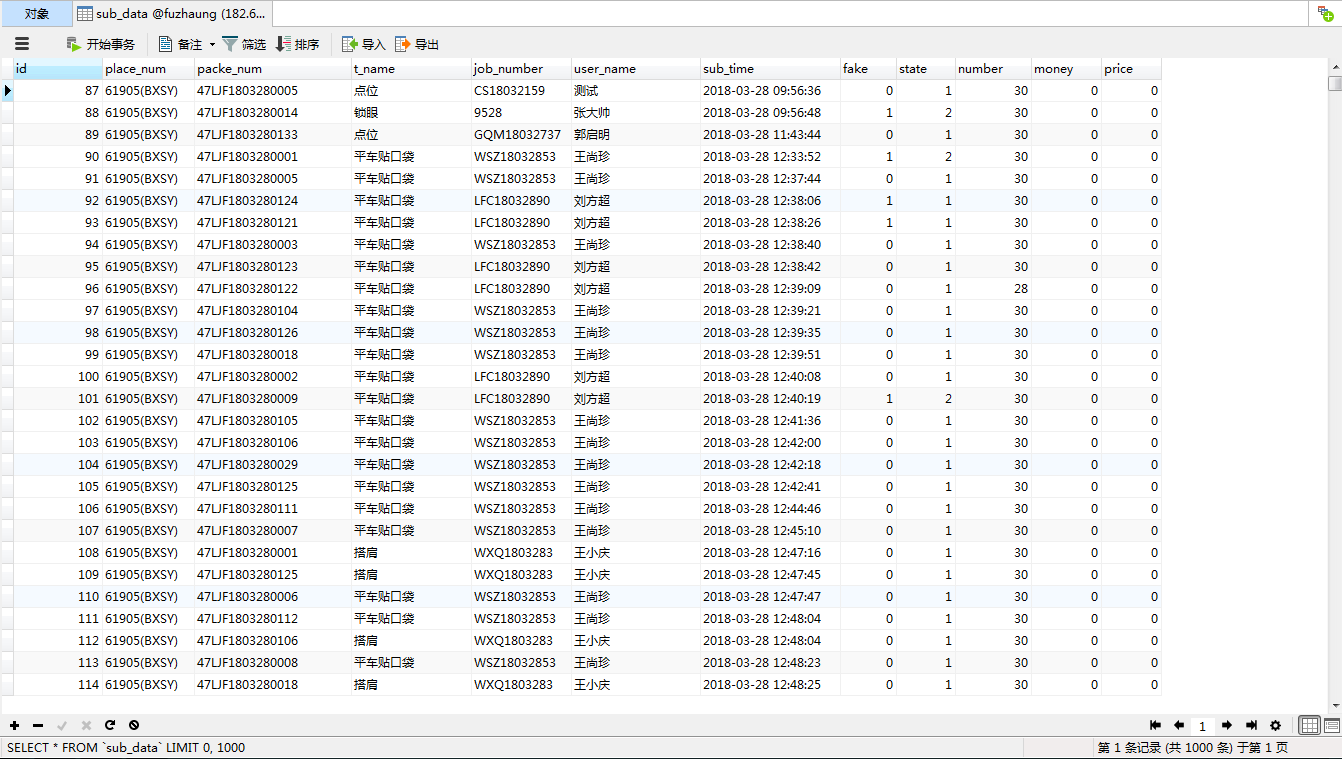Click packe_num cell 47LJF1803280112
The width and height of the screenshot is (1342, 759).
tap(273, 619)
